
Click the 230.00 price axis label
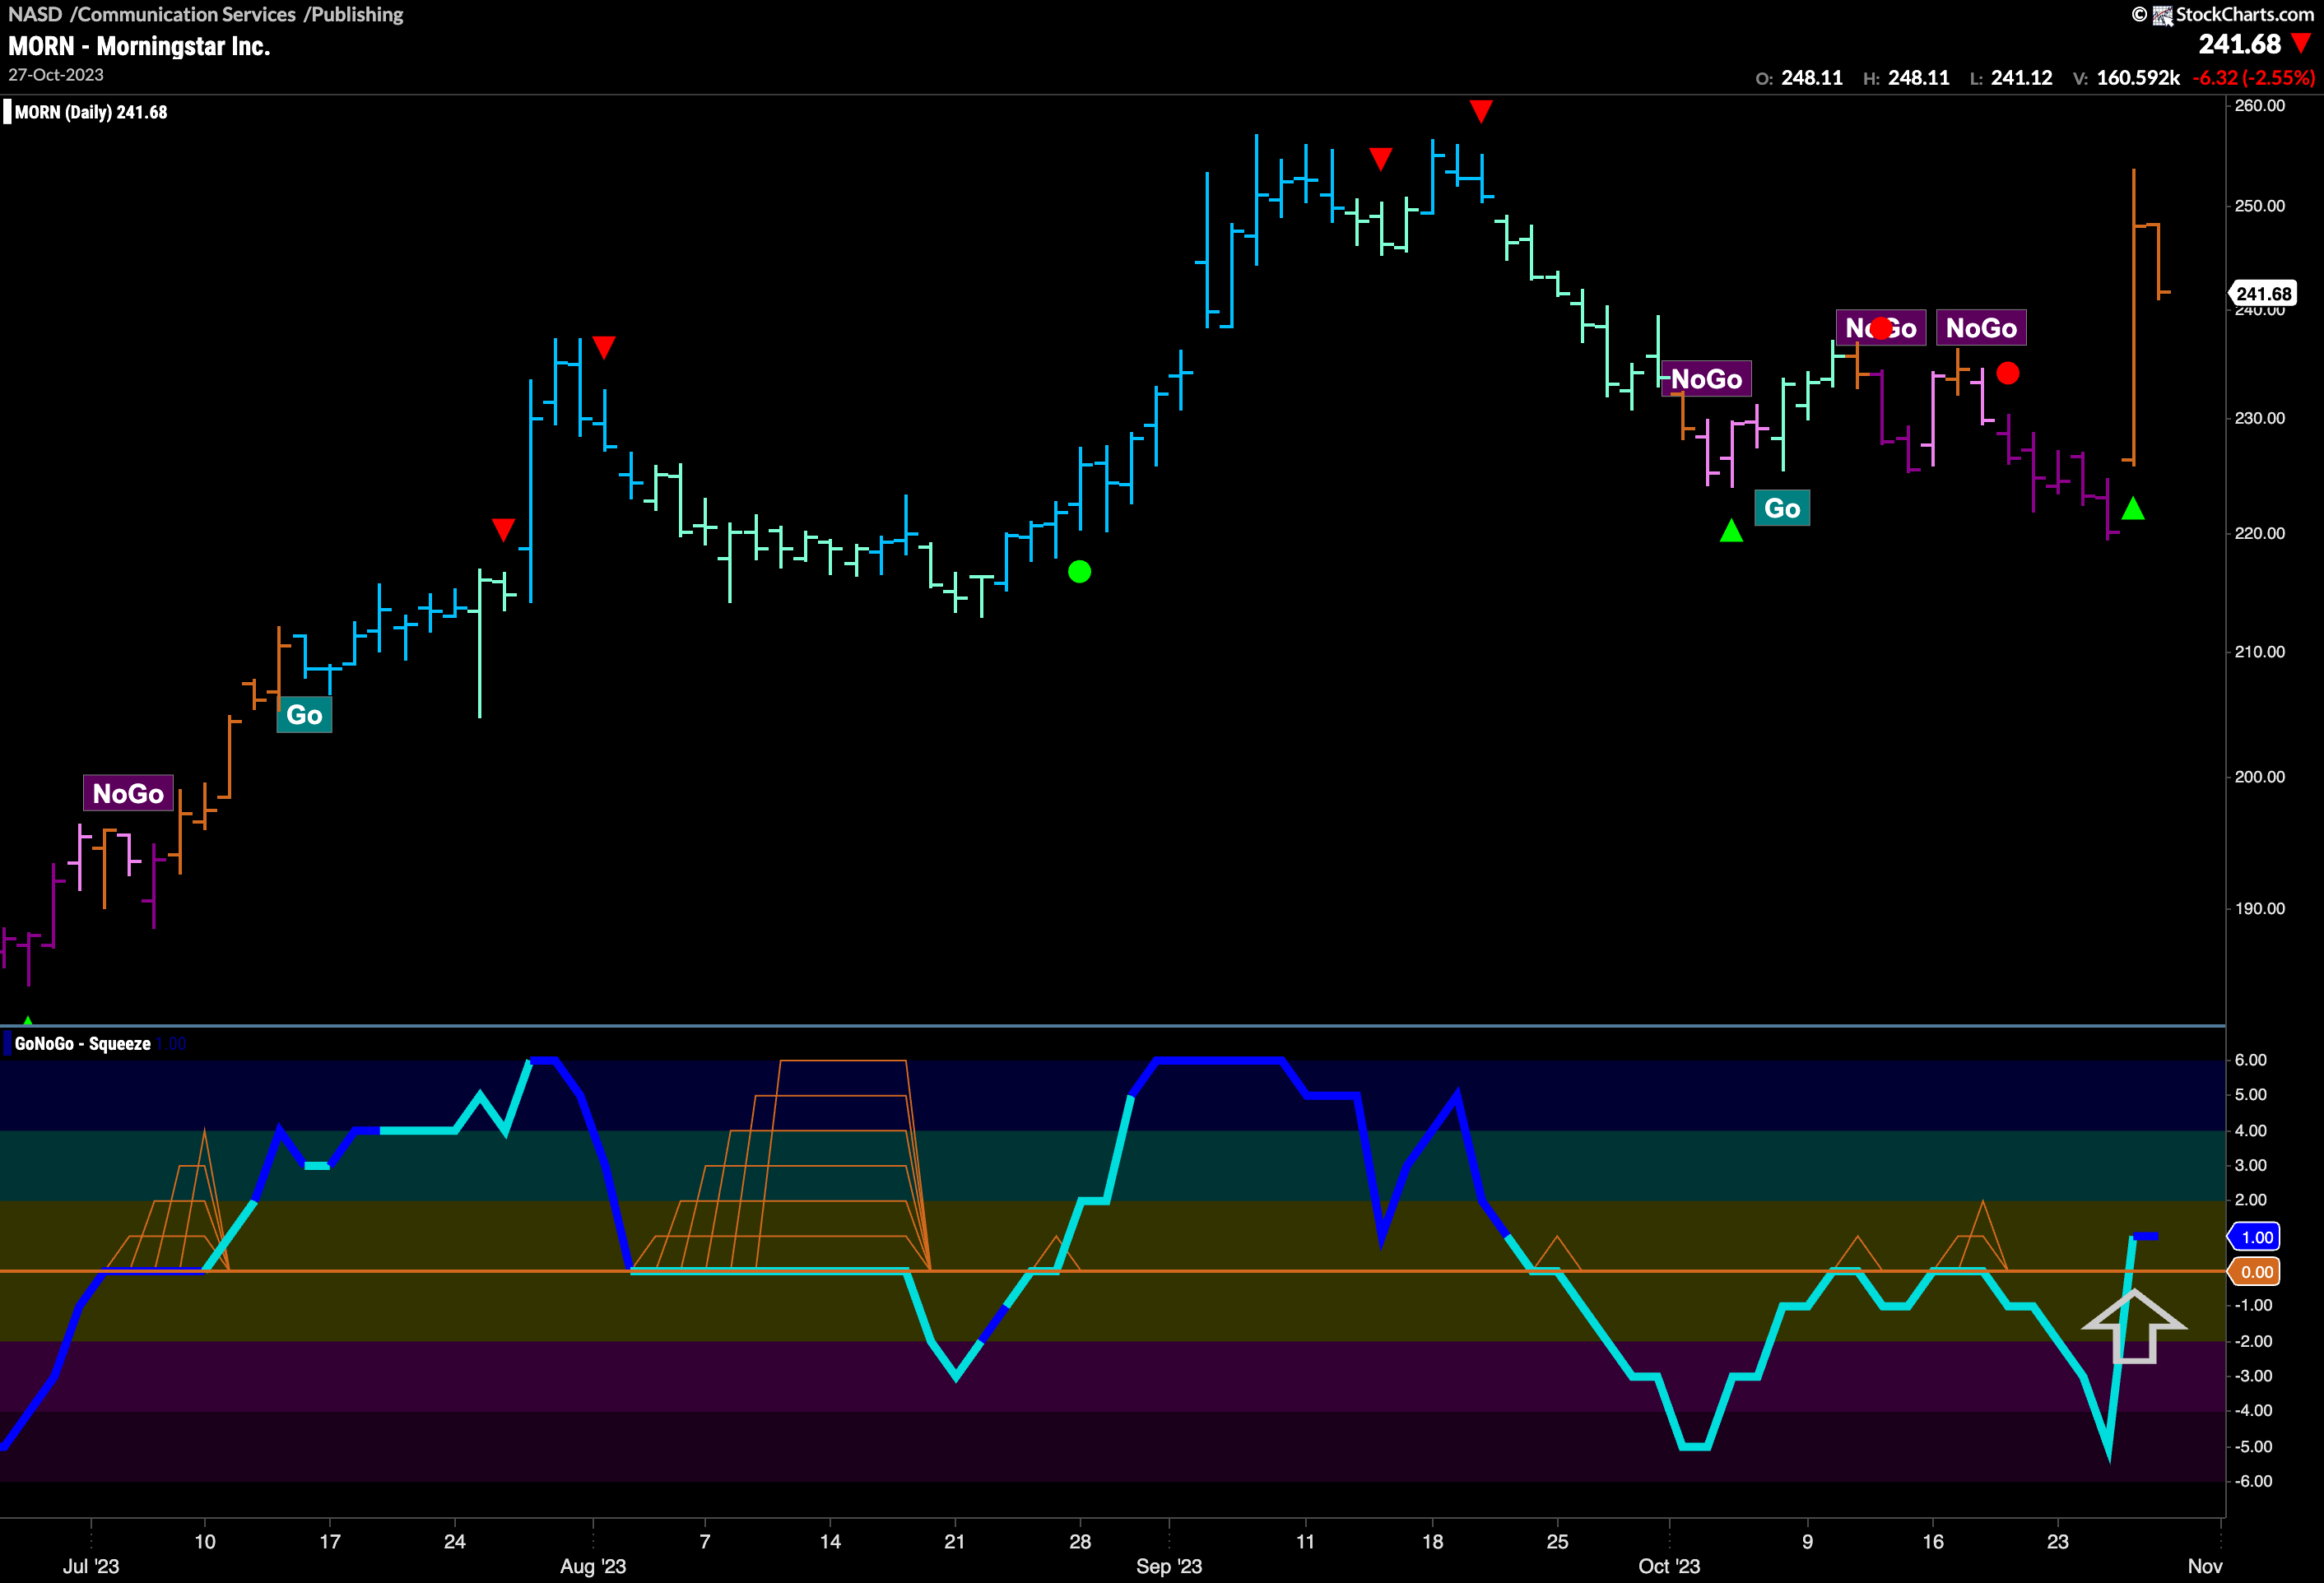point(2260,418)
